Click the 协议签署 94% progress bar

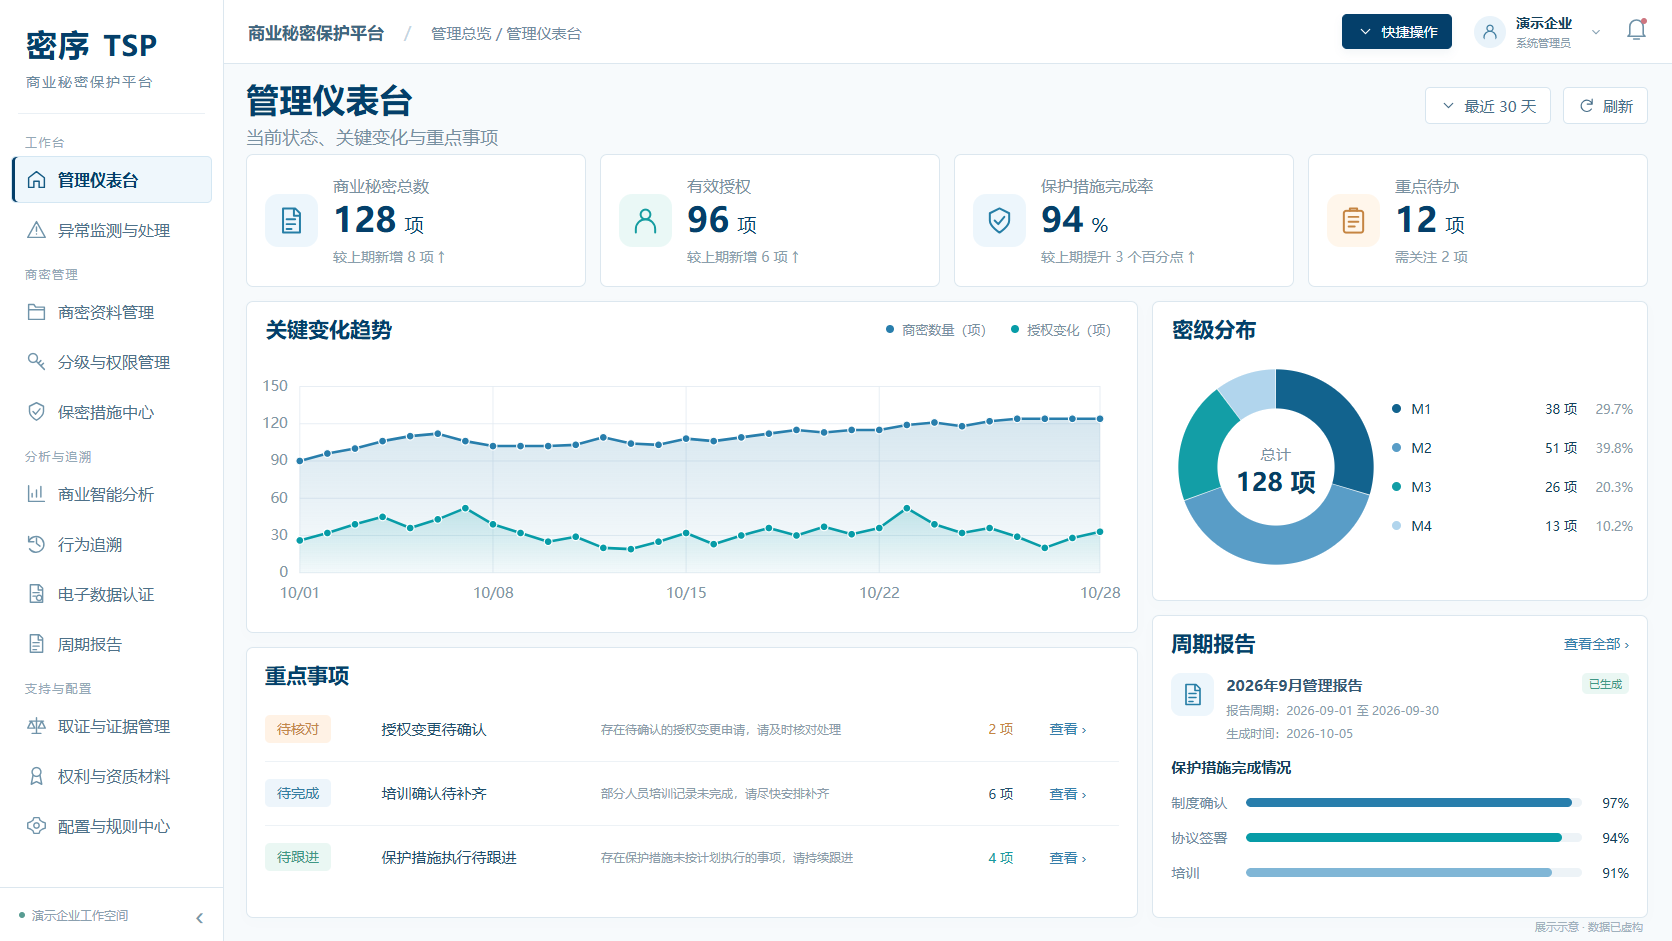click(x=1413, y=837)
